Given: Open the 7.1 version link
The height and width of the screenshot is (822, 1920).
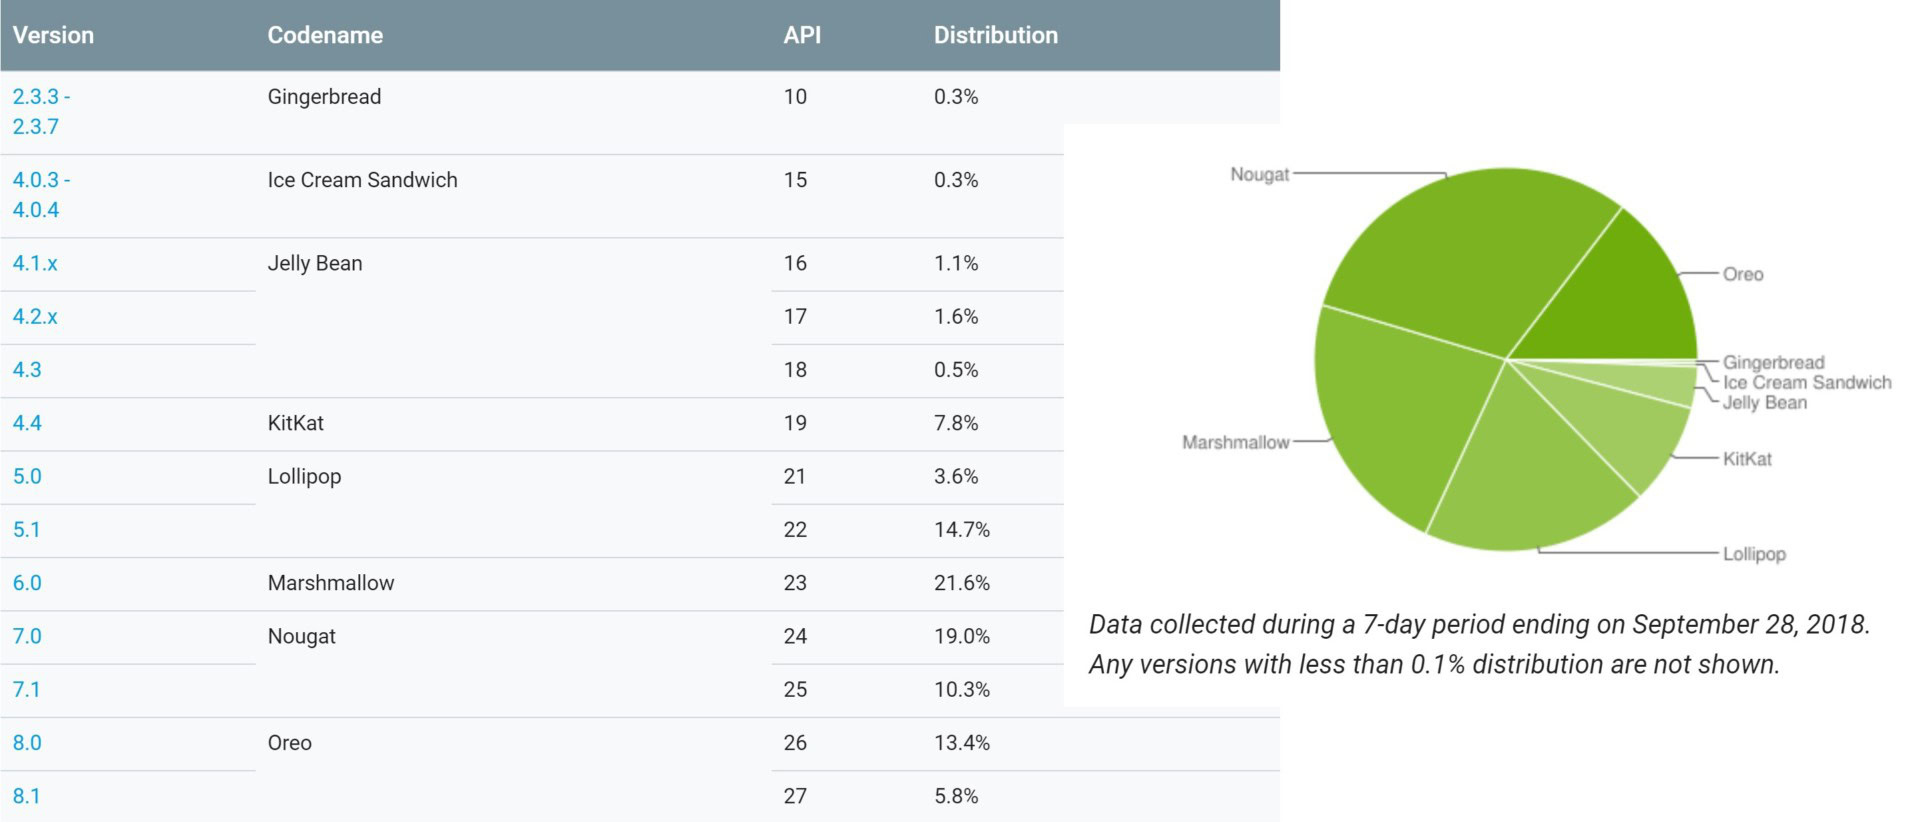Looking at the screenshot, I should coord(27,689).
